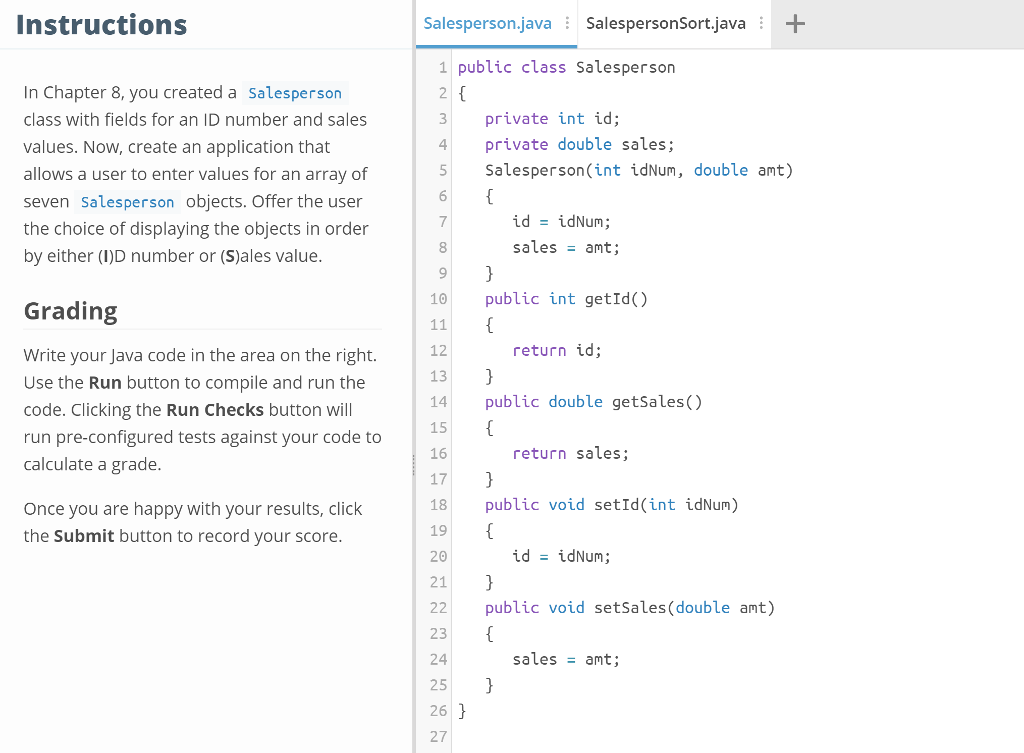The height and width of the screenshot is (753, 1024).
Task: Click 'sales = amt;' on line 24
Action: [x=566, y=660]
